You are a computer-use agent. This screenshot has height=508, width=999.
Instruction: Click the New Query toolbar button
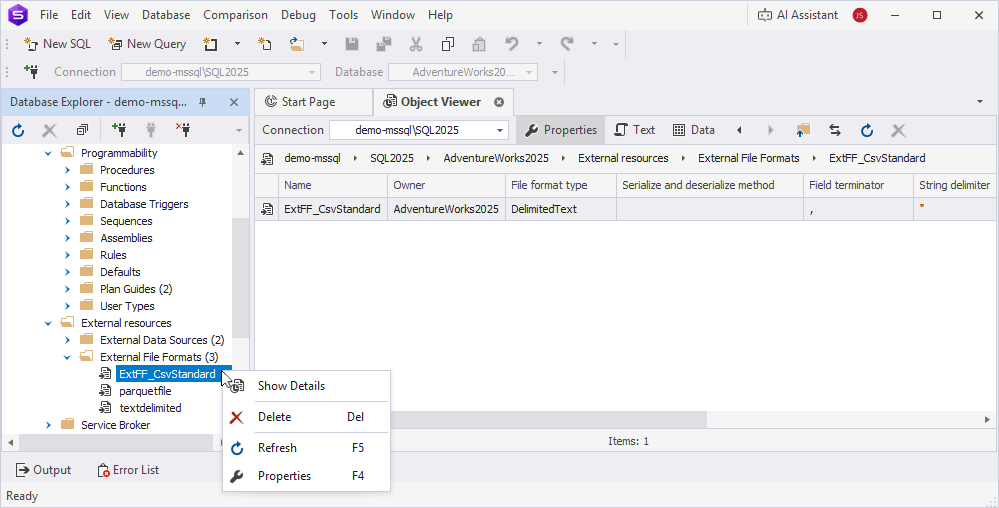click(x=147, y=44)
